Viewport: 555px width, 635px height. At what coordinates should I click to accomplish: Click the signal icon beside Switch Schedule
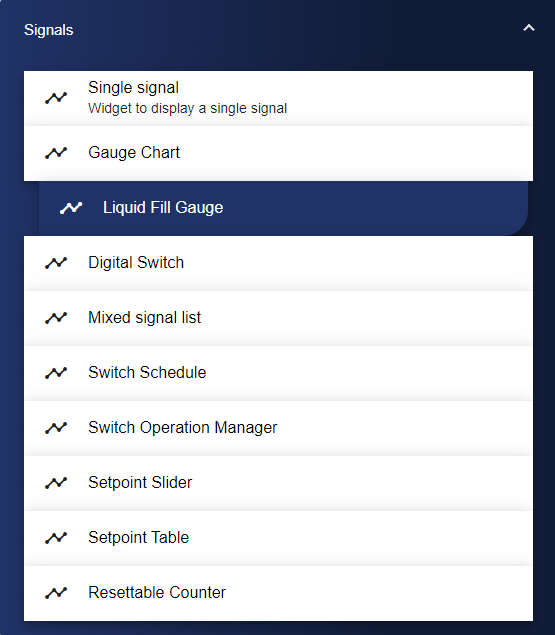point(56,373)
